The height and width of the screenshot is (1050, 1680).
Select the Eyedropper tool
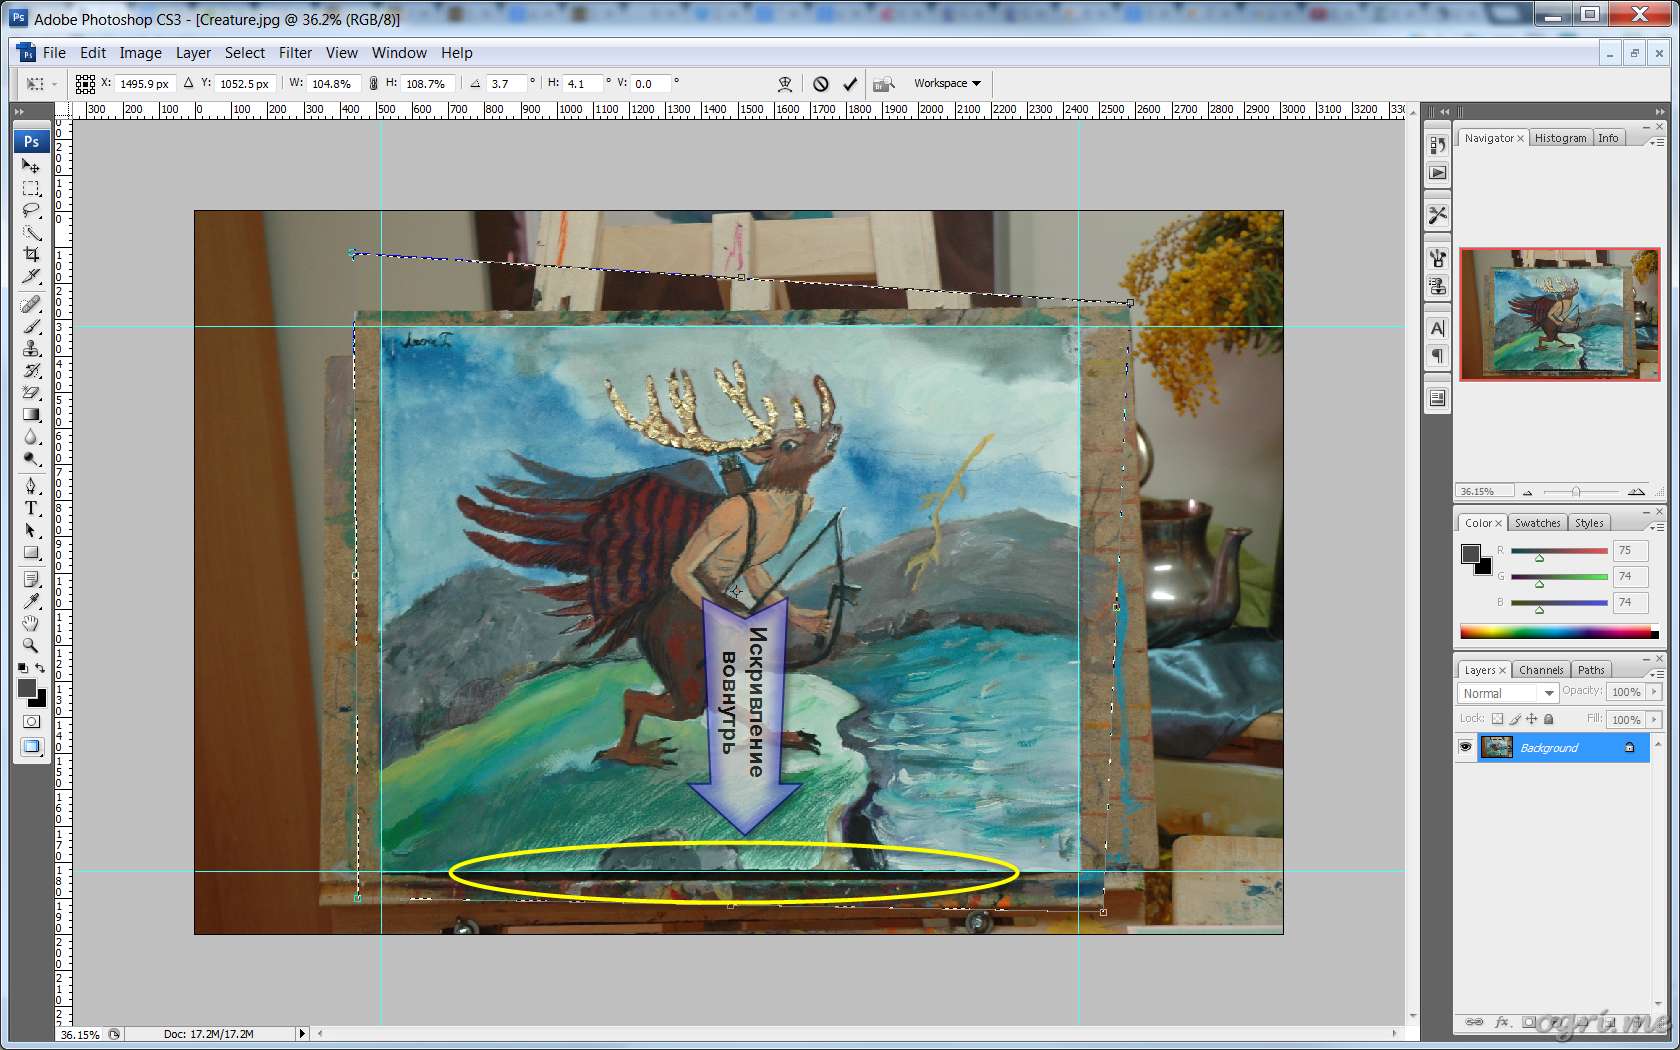pos(31,601)
